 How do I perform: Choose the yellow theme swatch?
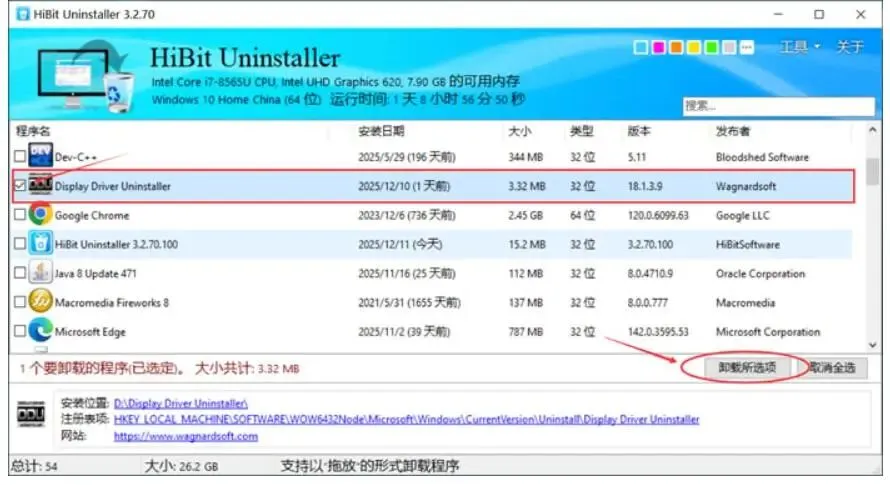pyautogui.click(x=694, y=47)
